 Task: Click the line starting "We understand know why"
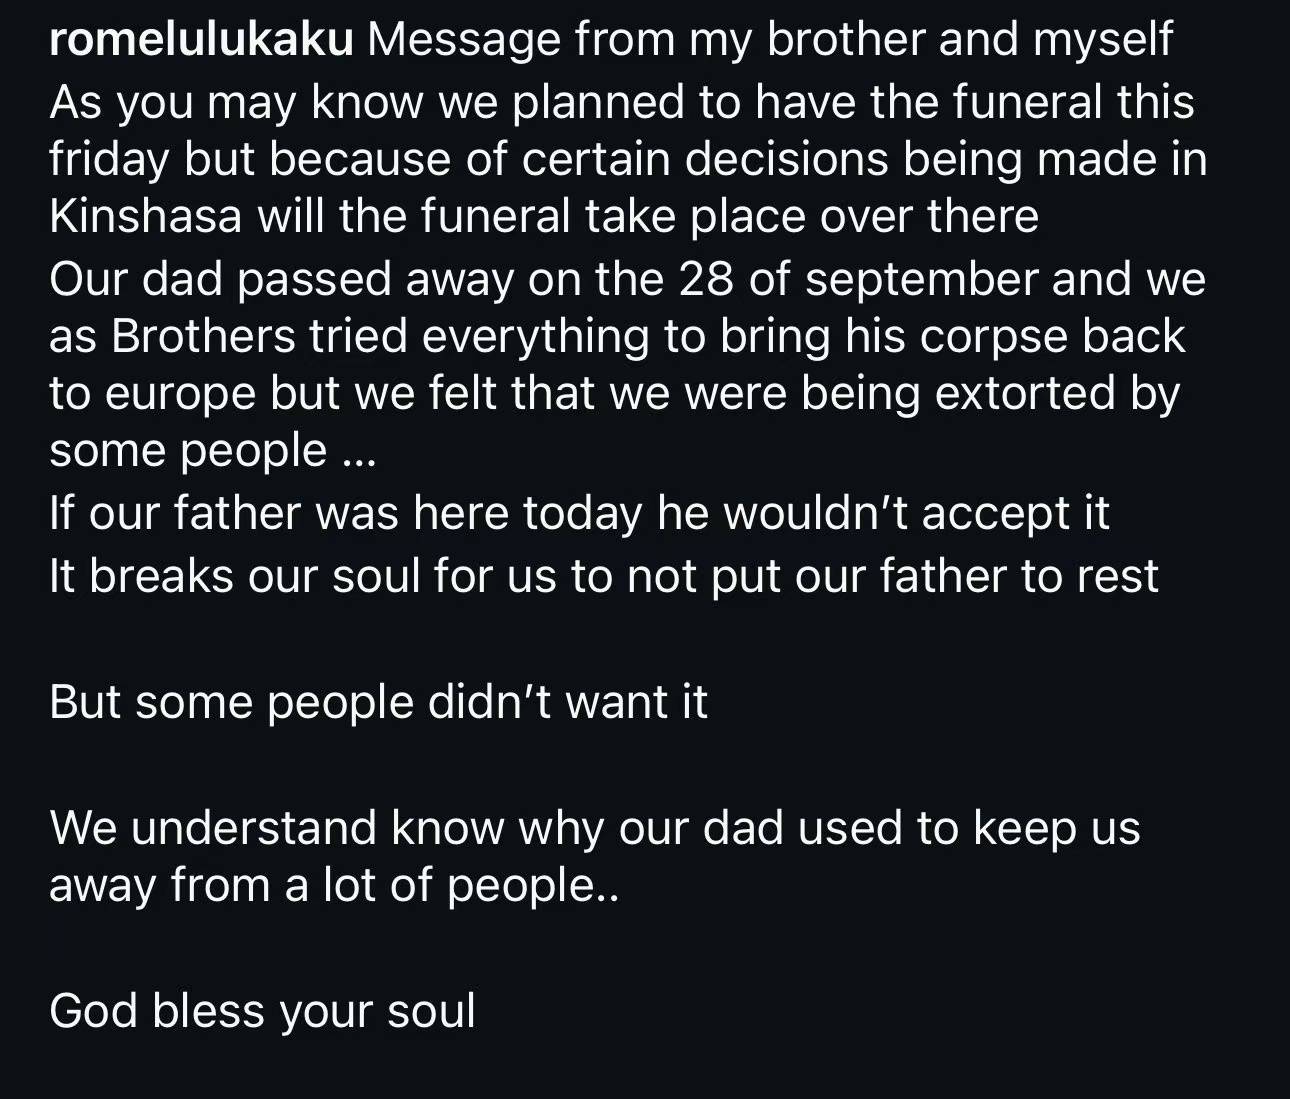point(594,828)
